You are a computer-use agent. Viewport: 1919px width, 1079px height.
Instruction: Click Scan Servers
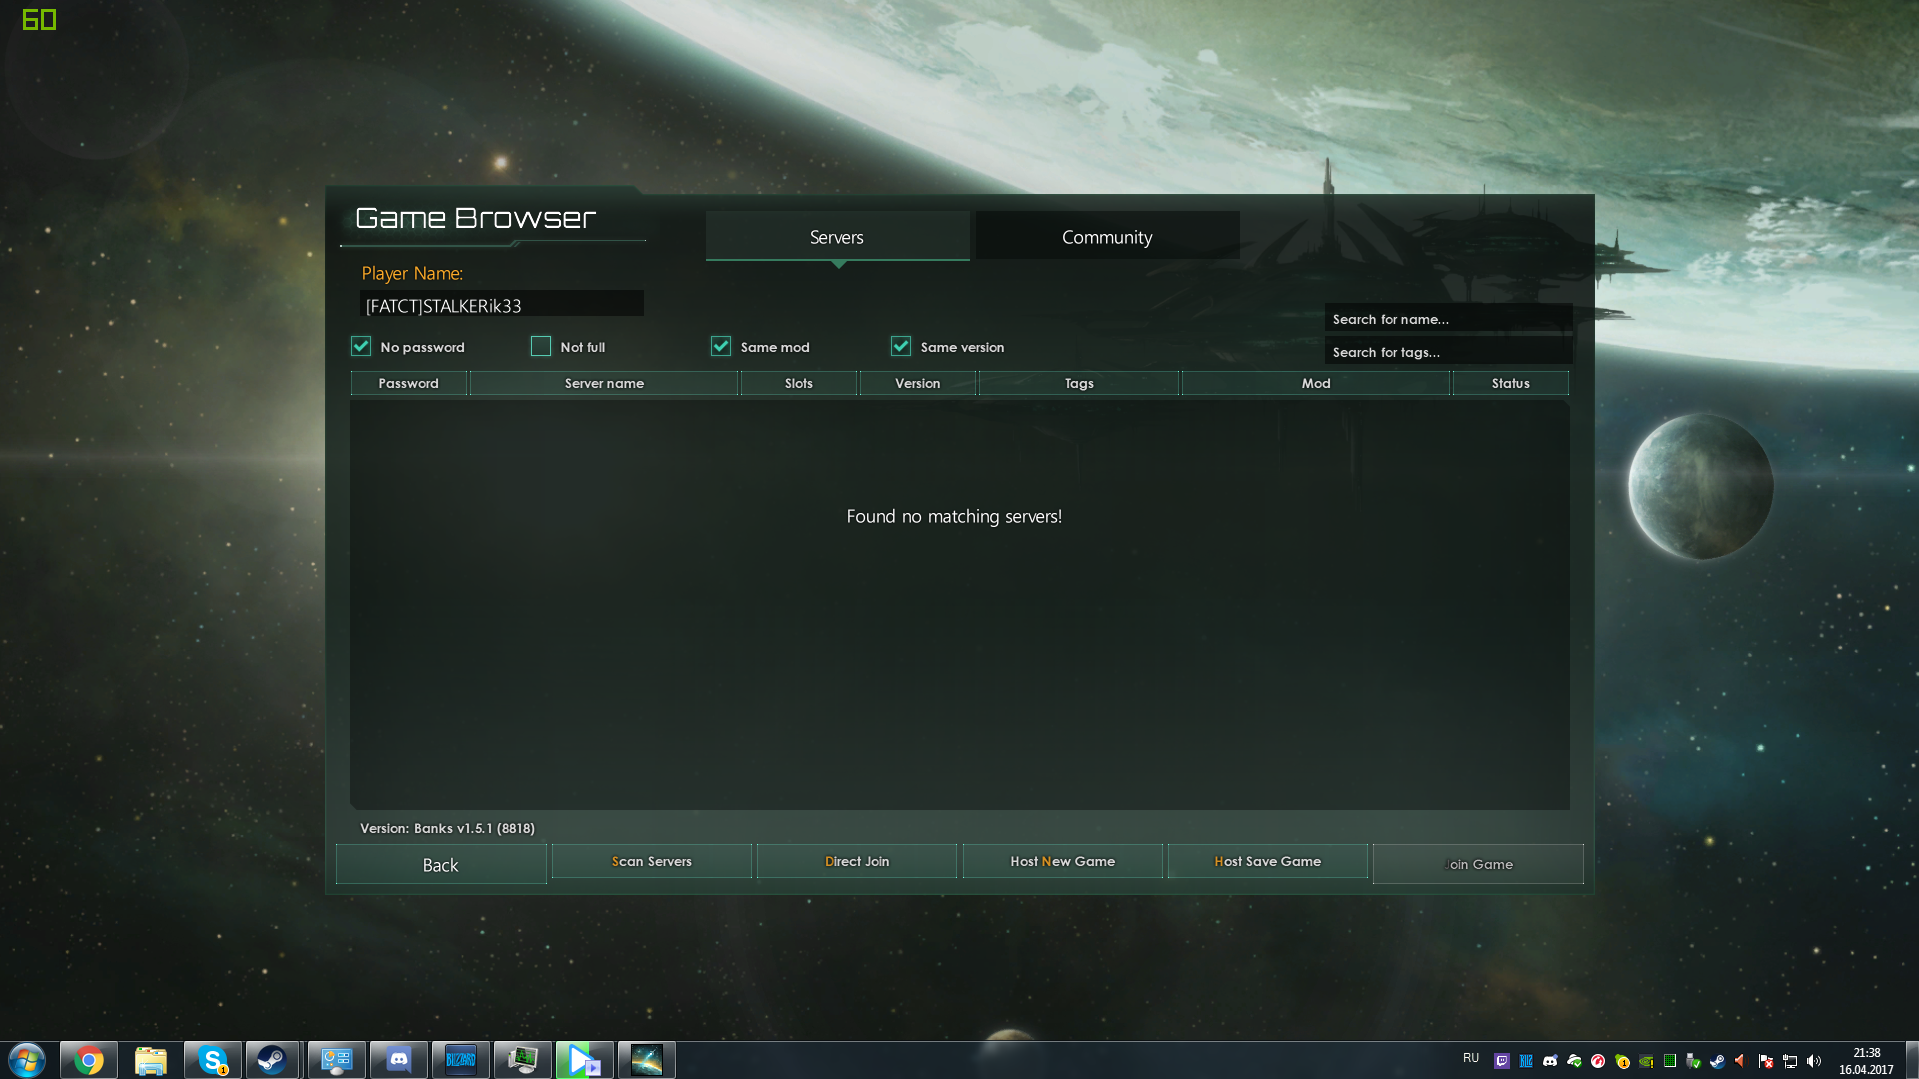[x=652, y=861]
